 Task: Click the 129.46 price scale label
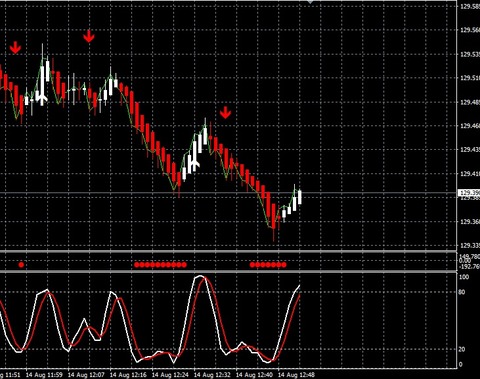point(470,126)
